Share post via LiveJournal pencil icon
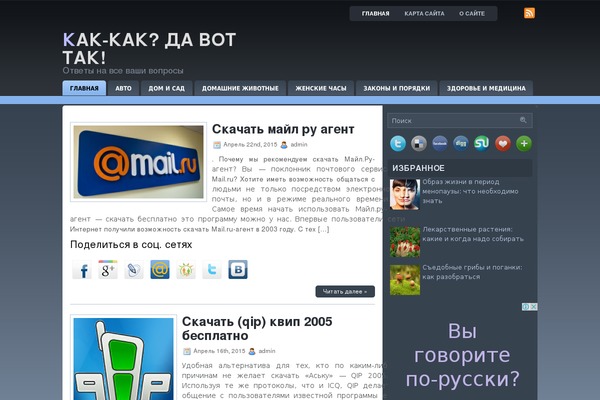 [134, 269]
